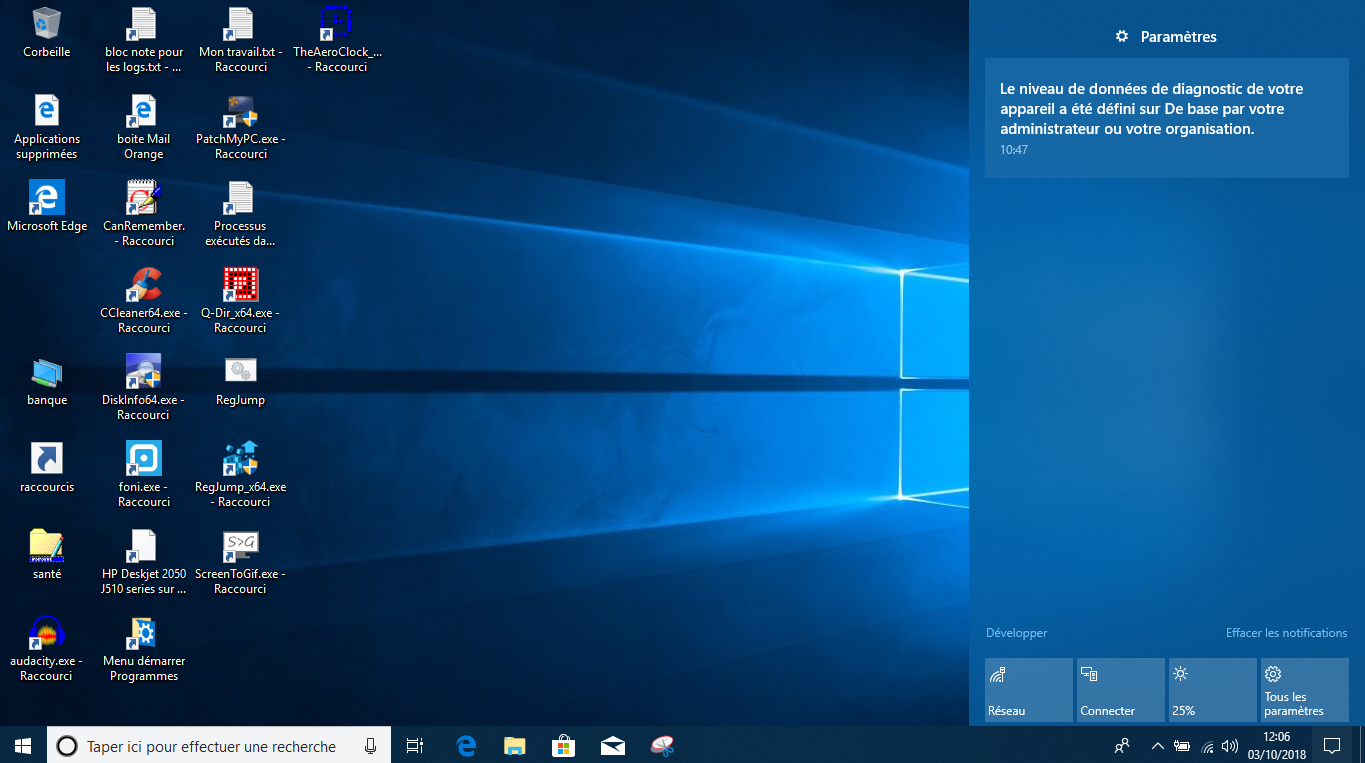Click the PatchMyPC.exe shortcut icon
1365x763 pixels.
click(x=240, y=112)
